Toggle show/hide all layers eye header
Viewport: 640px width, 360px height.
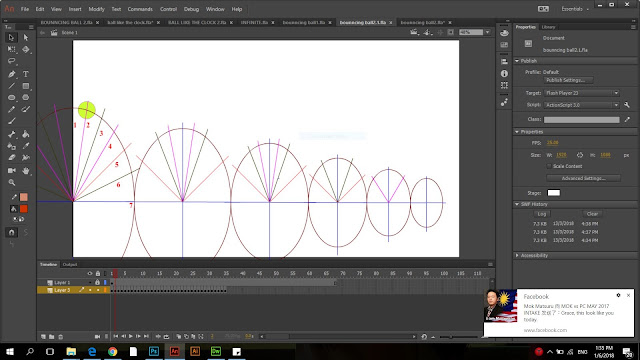tap(90, 273)
